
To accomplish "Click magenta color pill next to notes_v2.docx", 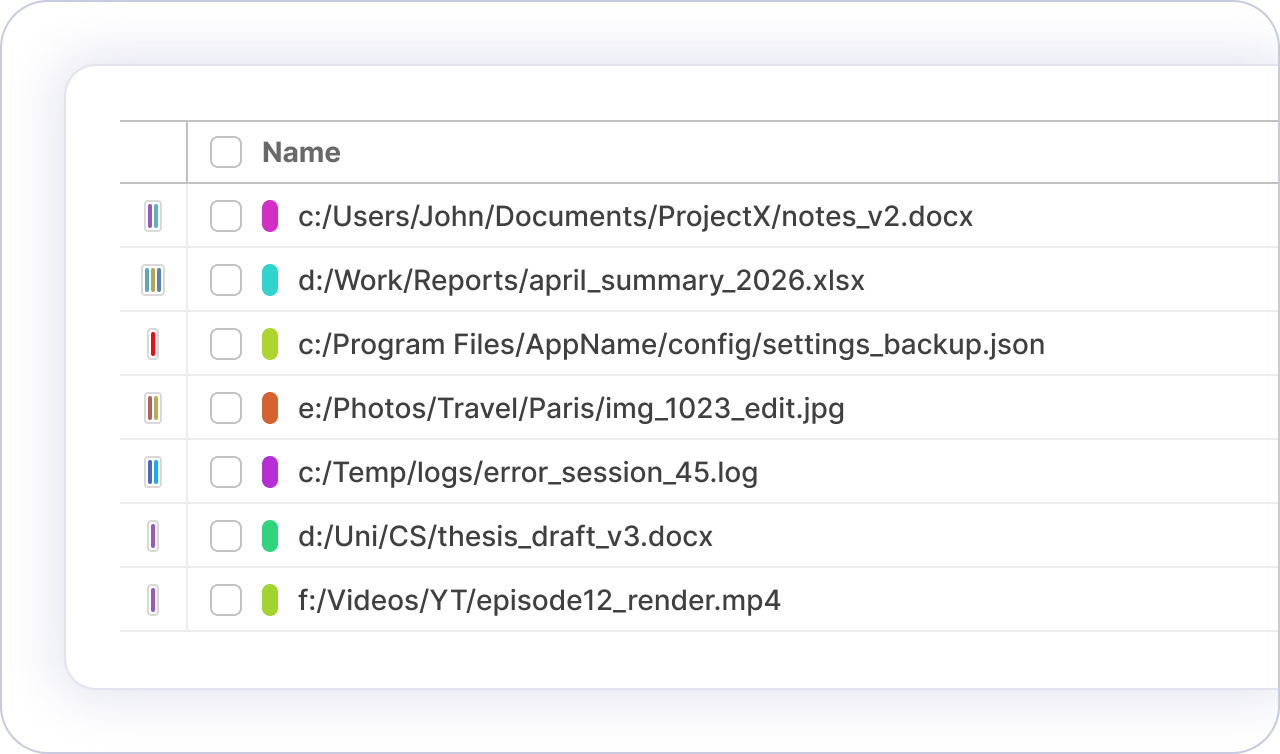I will (x=270, y=216).
